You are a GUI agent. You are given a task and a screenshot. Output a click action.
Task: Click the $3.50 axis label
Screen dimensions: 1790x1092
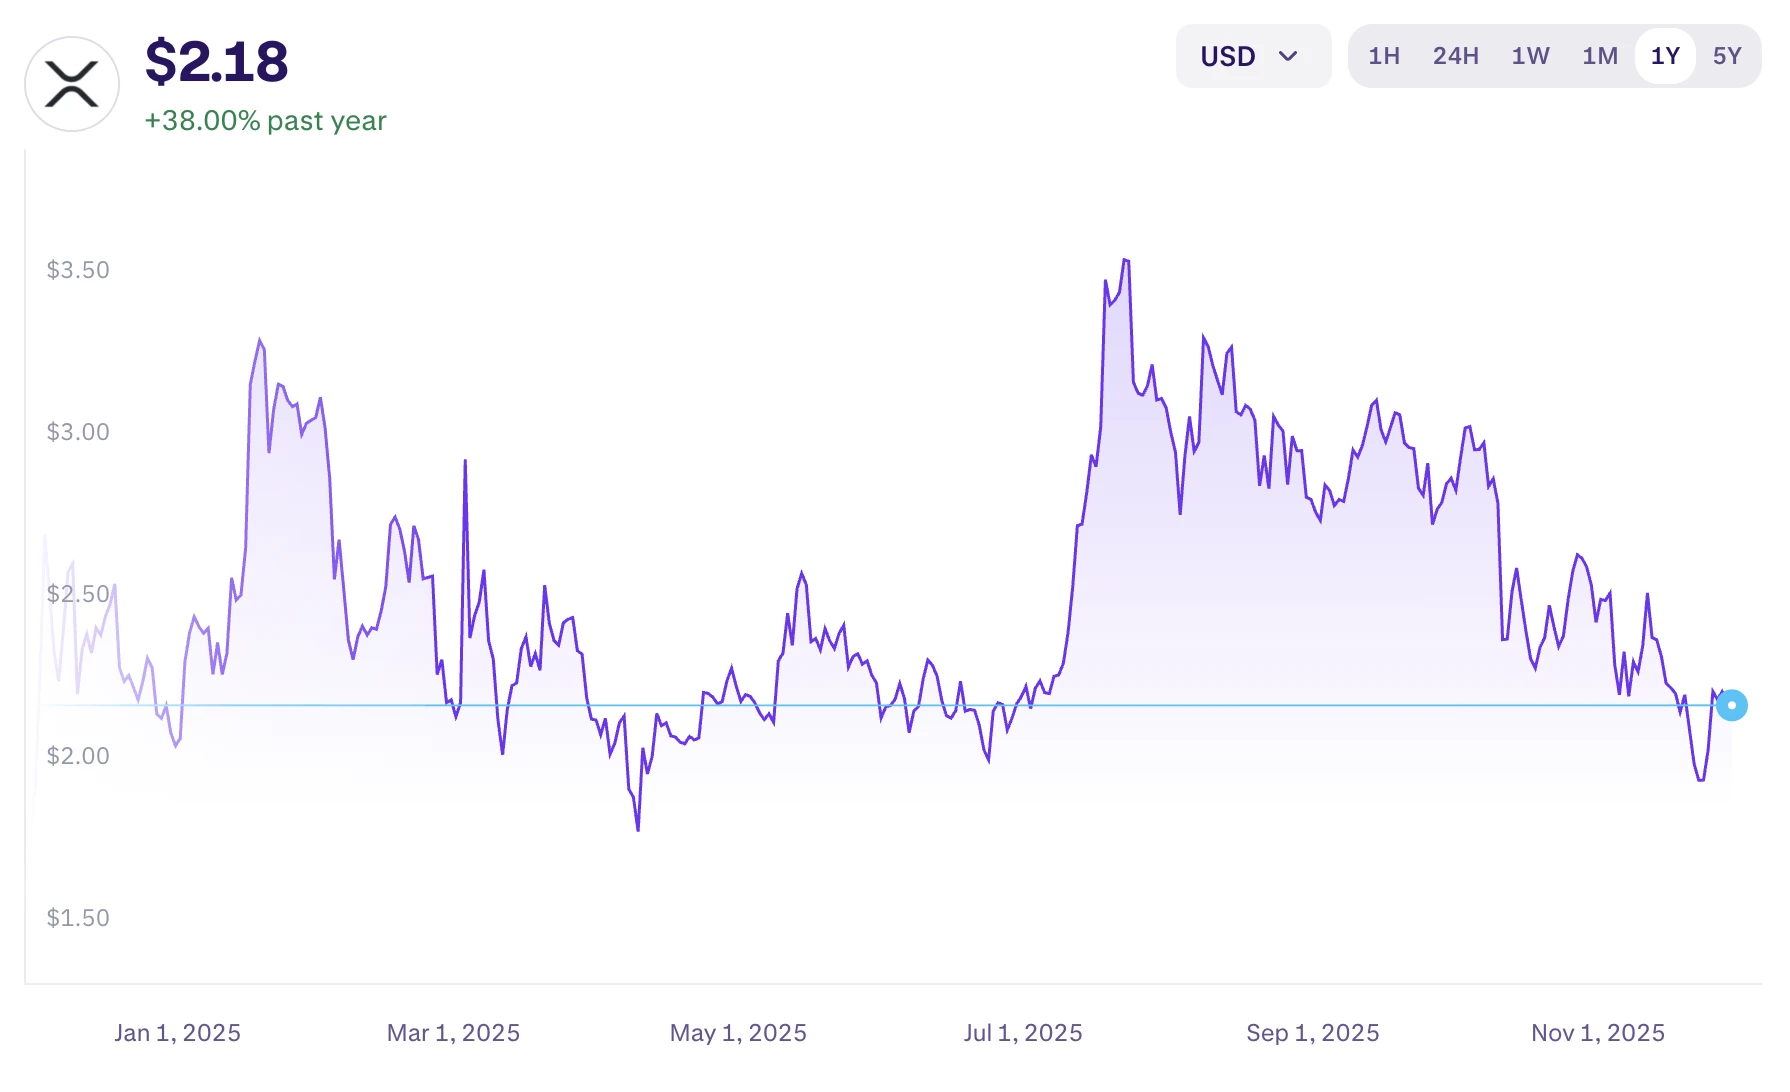click(78, 269)
